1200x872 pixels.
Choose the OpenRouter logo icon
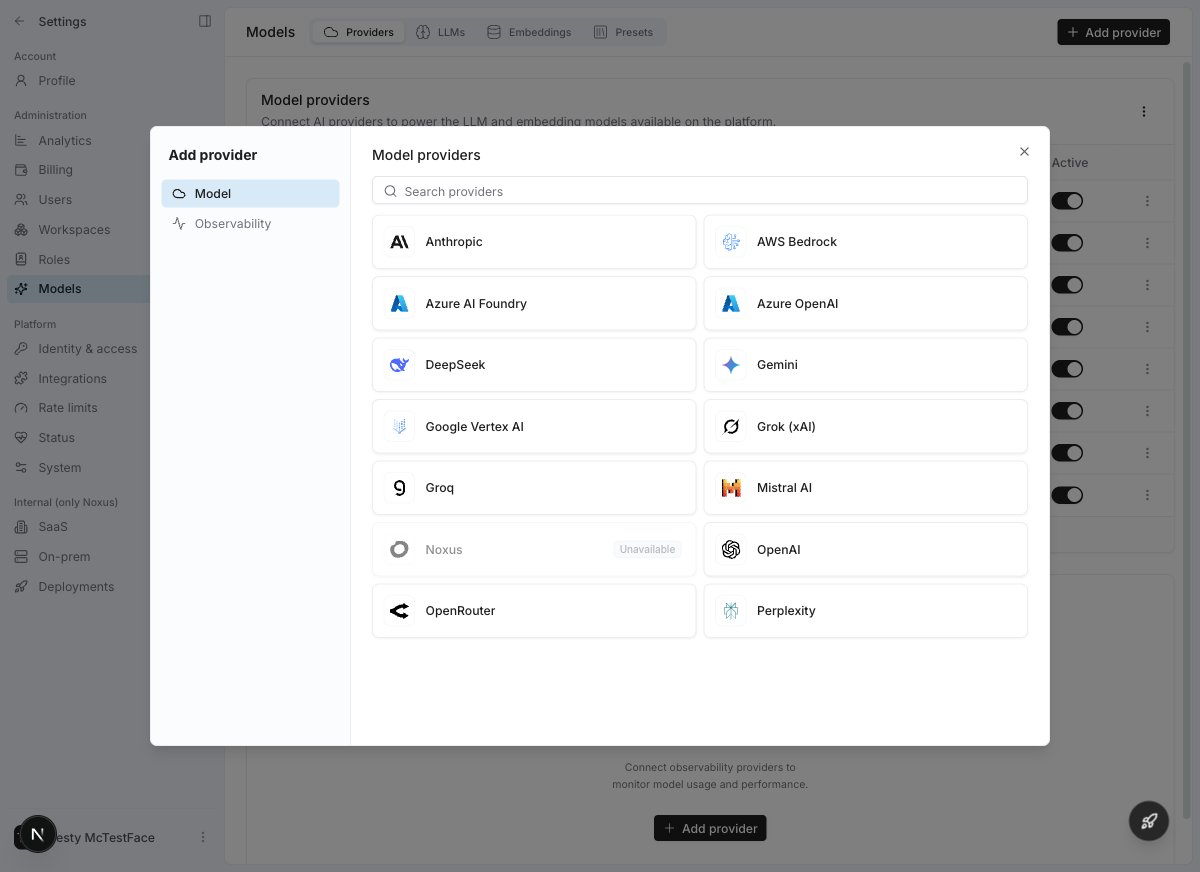[x=399, y=611]
